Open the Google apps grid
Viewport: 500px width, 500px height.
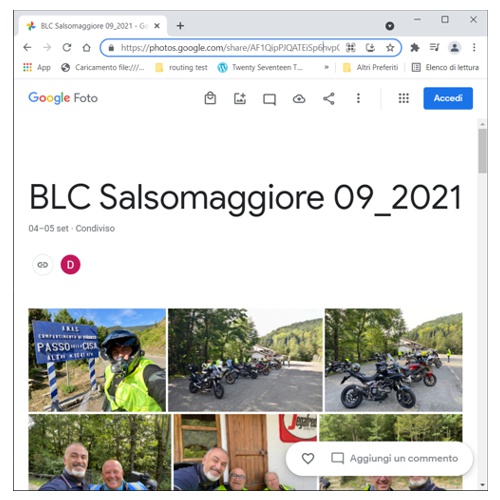tap(403, 98)
